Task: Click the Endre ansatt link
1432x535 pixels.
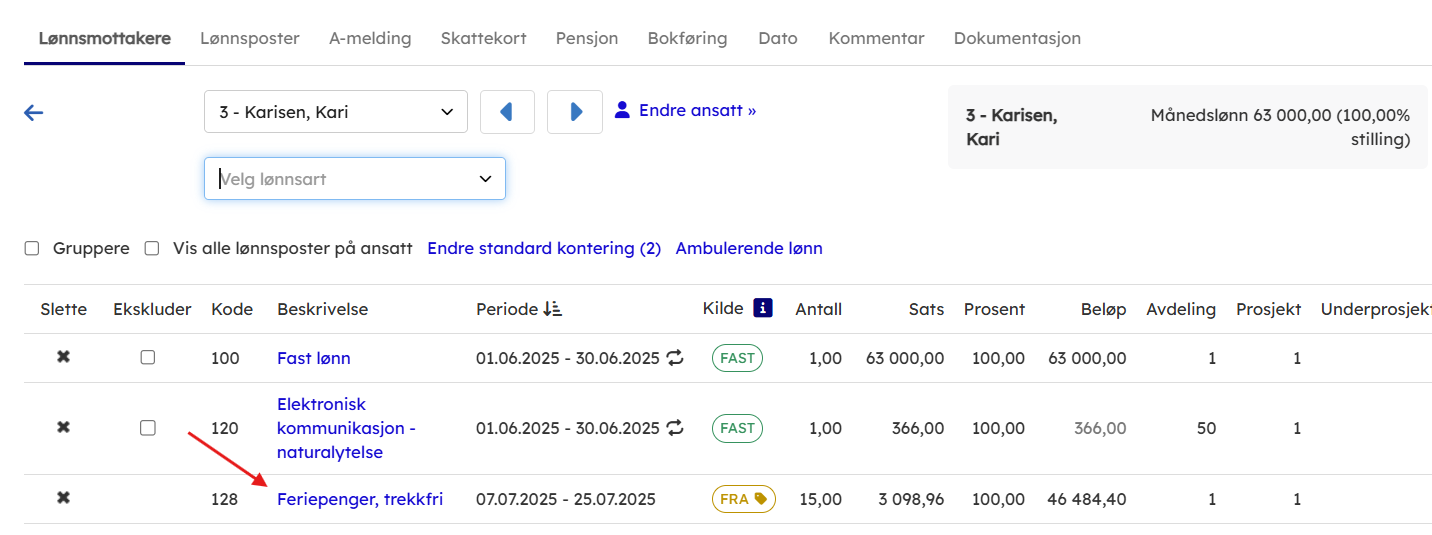Action: 696,110
